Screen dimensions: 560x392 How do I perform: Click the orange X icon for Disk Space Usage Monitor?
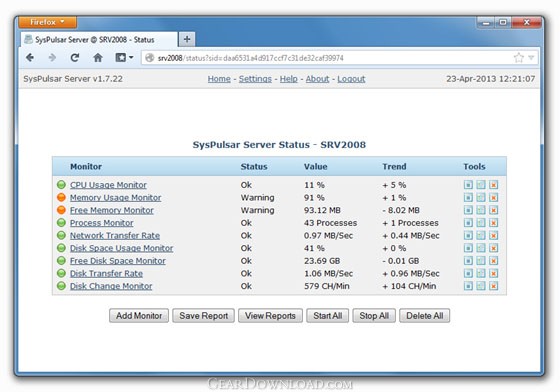(x=494, y=248)
